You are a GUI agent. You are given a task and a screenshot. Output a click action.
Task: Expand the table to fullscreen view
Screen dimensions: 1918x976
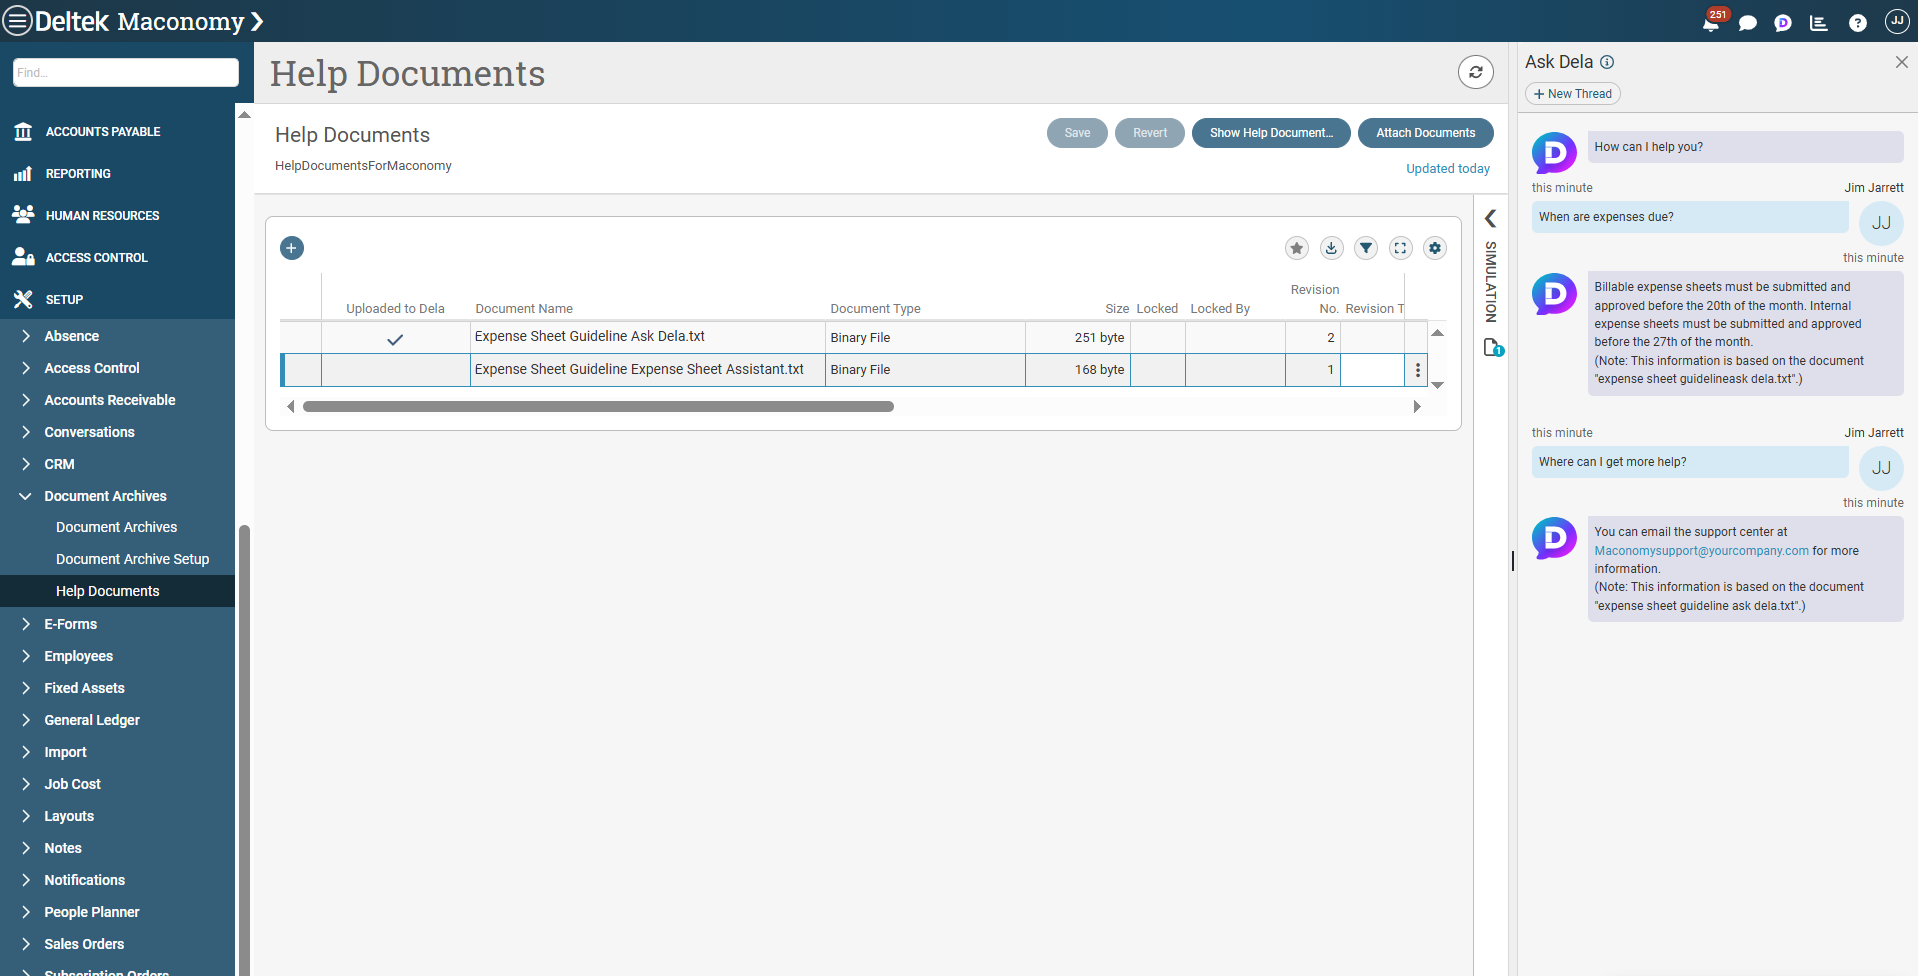point(1400,248)
